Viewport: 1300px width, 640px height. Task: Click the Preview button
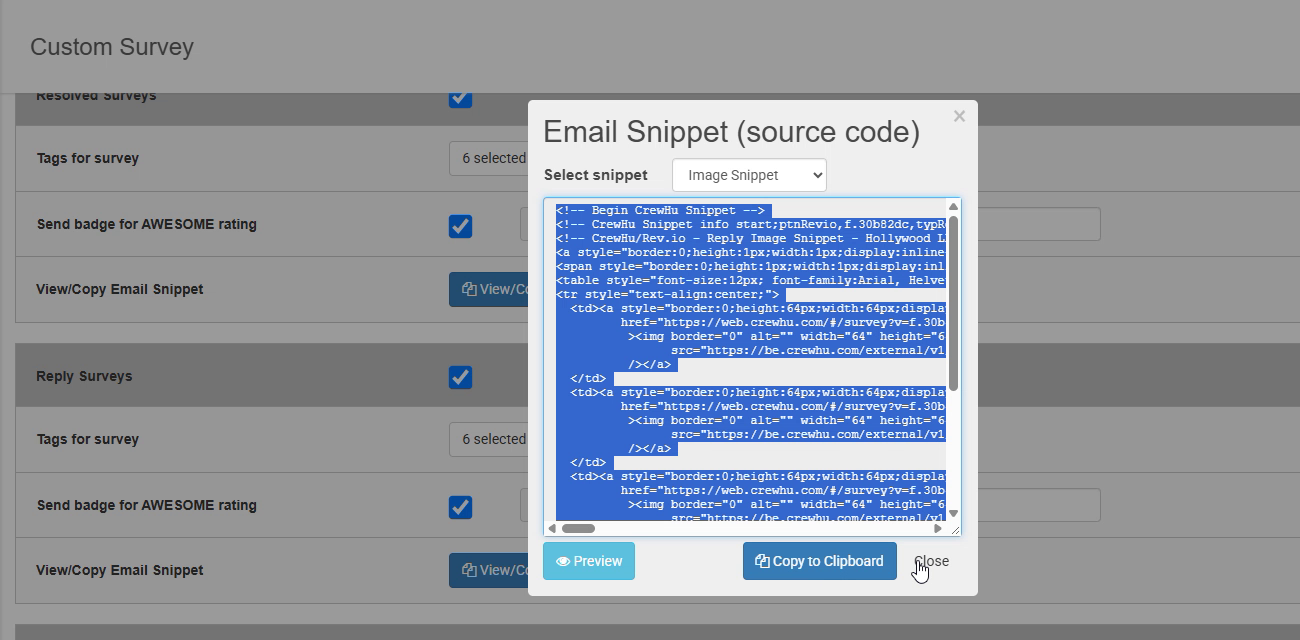click(x=589, y=561)
